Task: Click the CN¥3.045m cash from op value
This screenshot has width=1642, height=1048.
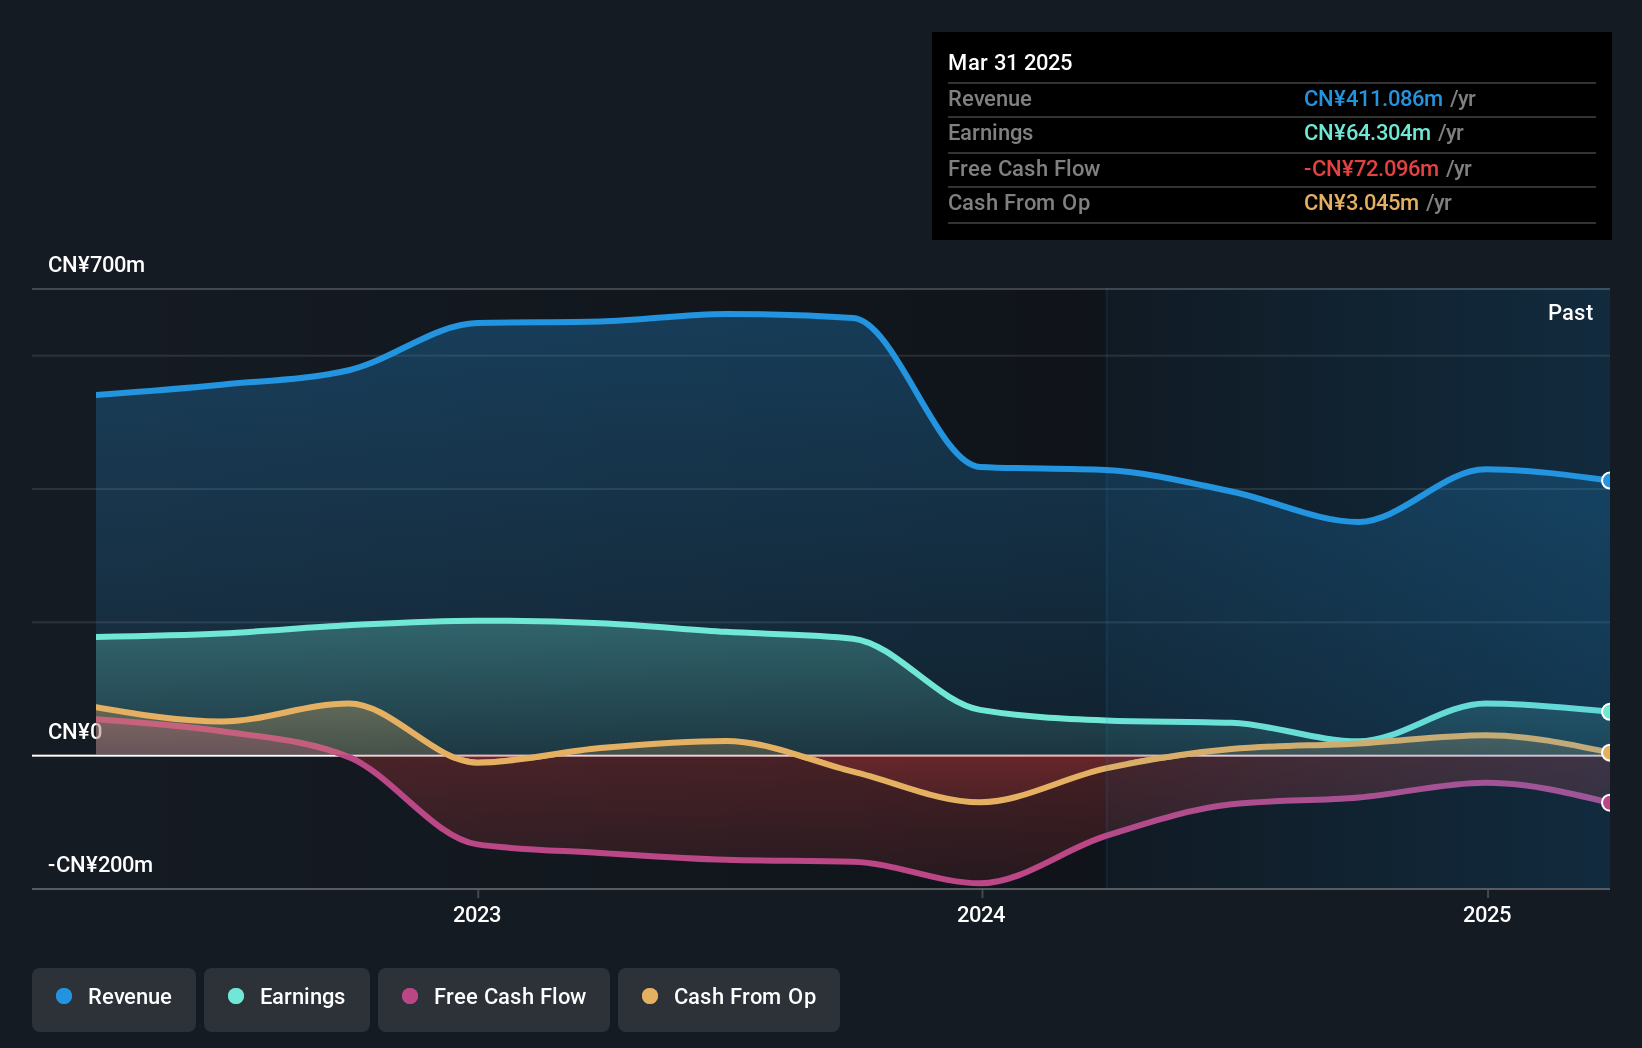Action: 1361,203
